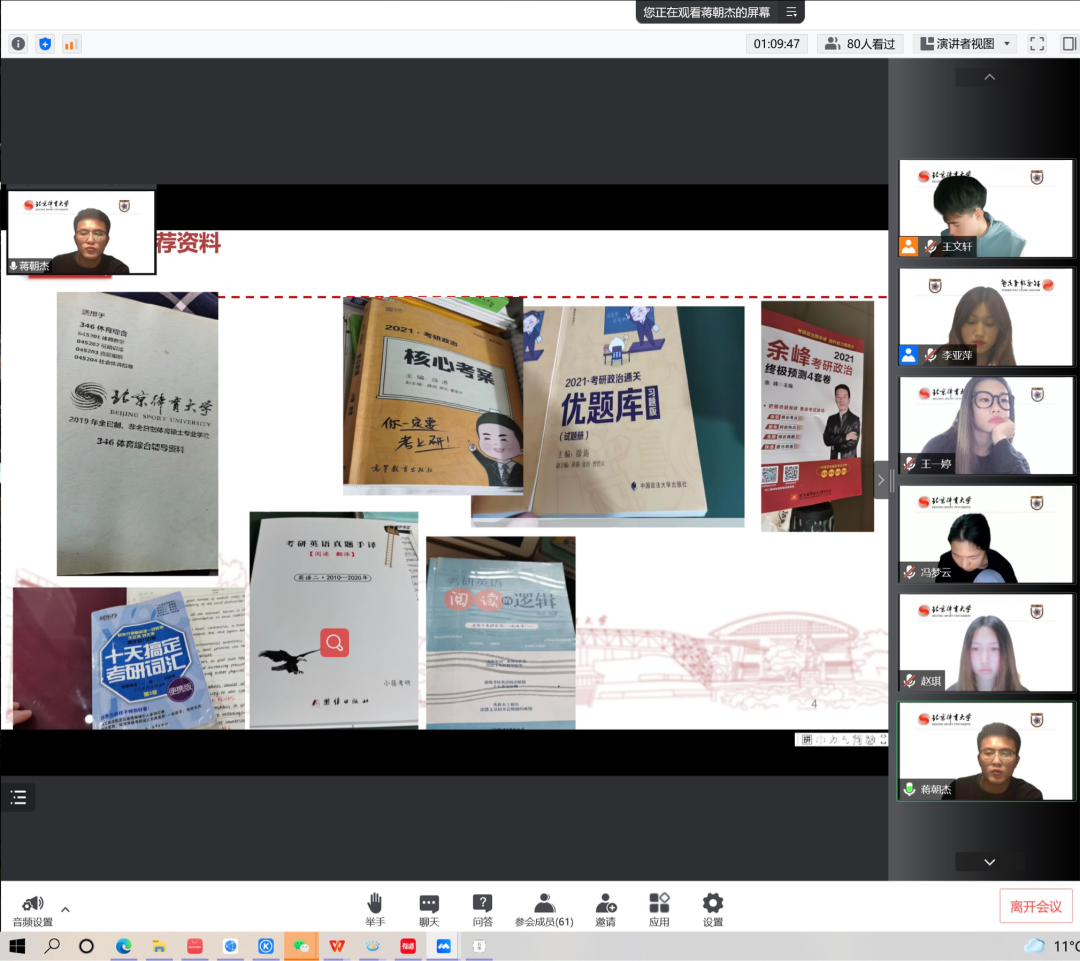Select 王文轩 video thumbnail
This screenshot has width=1080, height=961.
[x=986, y=208]
